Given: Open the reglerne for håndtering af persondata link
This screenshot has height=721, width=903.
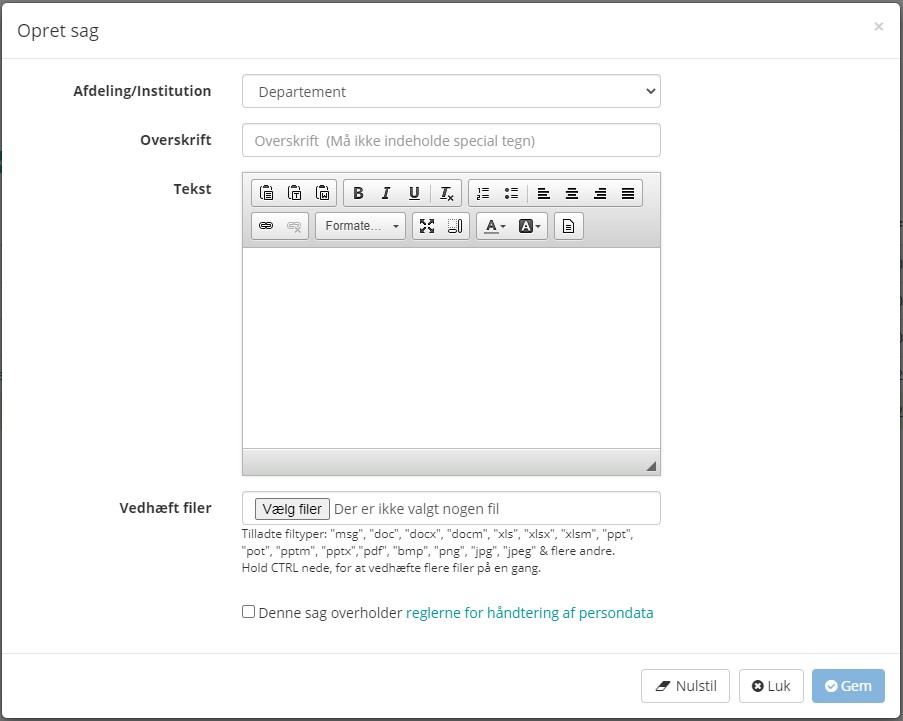Looking at the screenshot, I should [x=529, y=613].
